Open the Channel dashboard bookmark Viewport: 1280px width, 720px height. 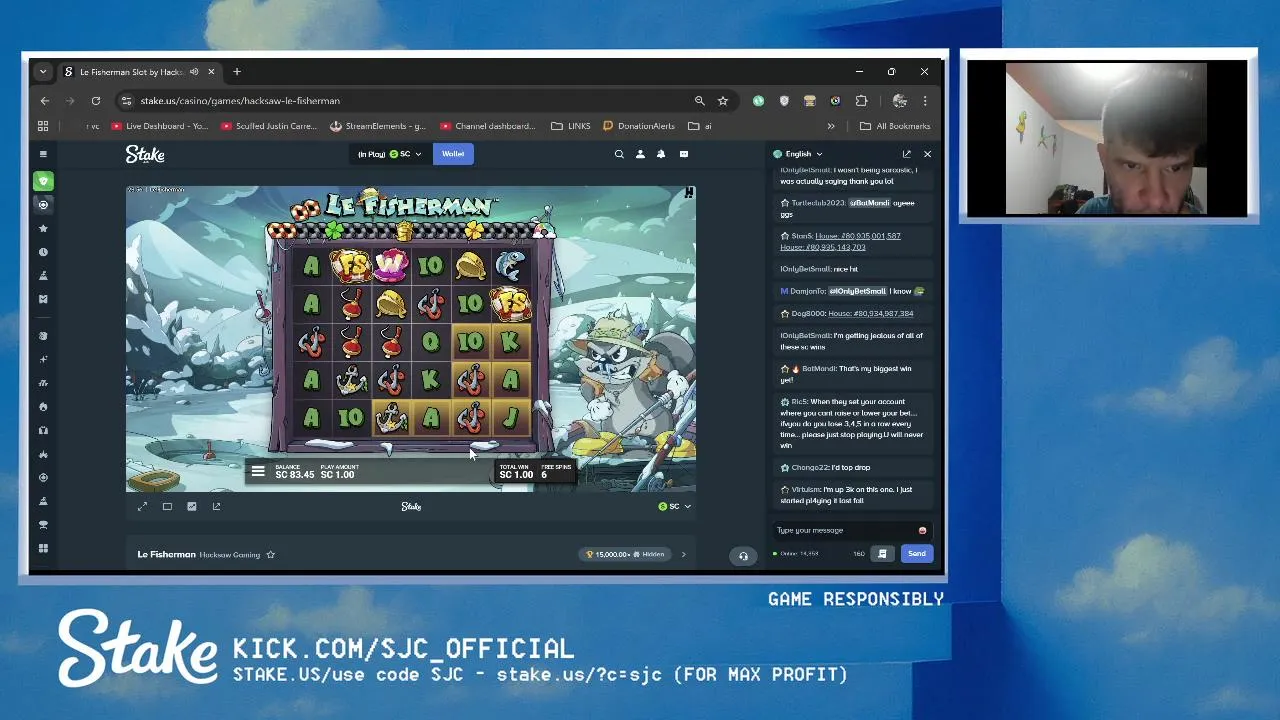(488, 126)
